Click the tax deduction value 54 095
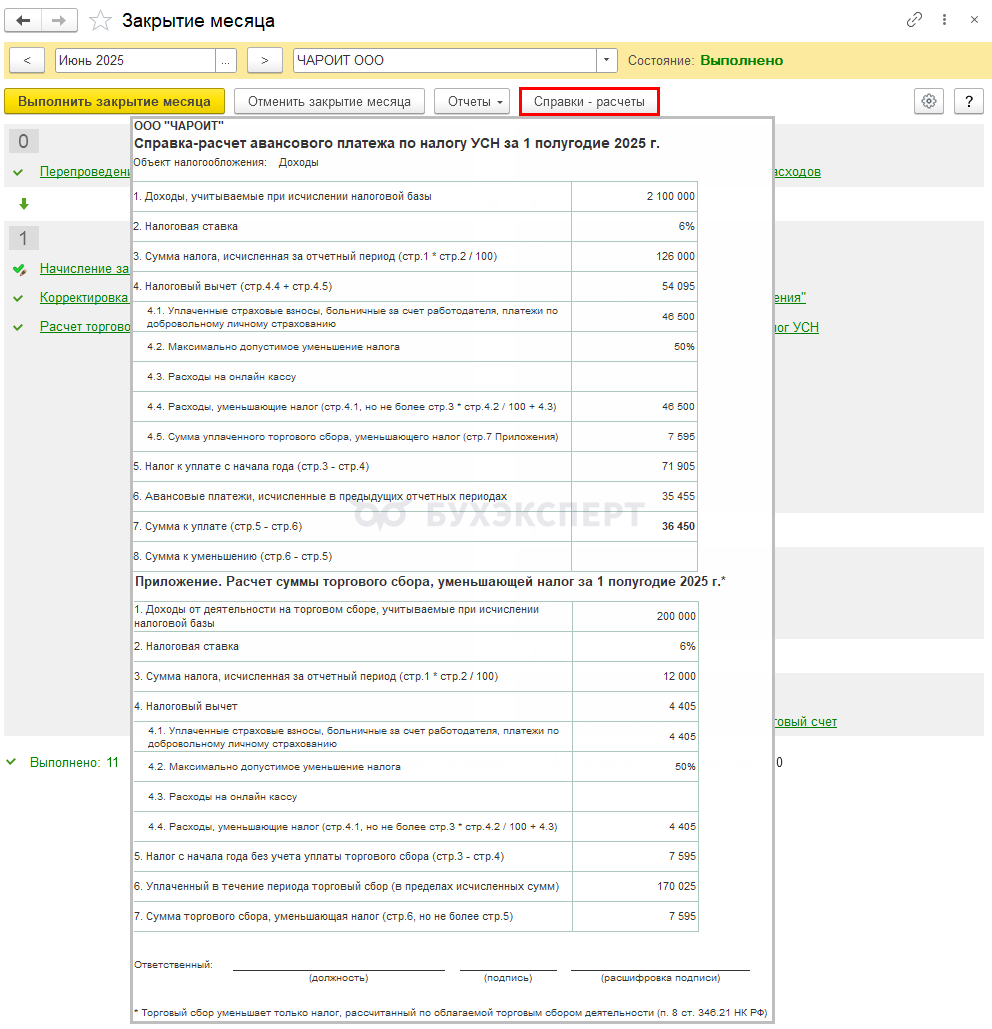Screen dimensions: 992x1029 coord(678,286)
